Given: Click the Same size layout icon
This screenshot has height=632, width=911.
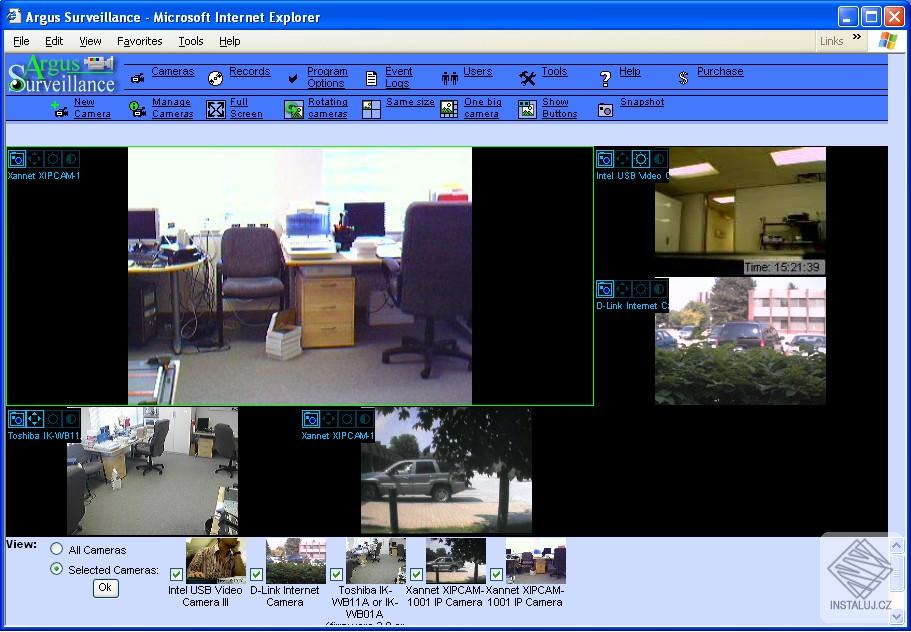Looking at the screenshot, I should coord(410,101).
